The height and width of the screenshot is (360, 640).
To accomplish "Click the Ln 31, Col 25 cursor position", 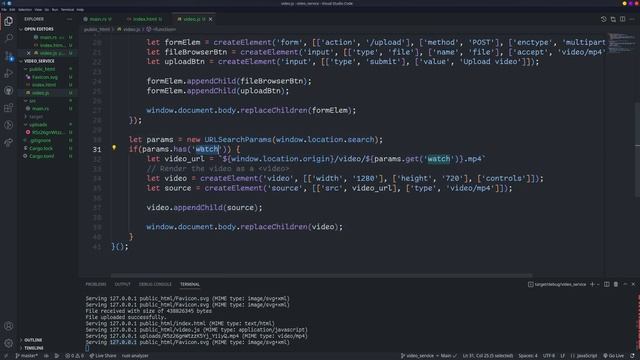I will click(488, 356).
